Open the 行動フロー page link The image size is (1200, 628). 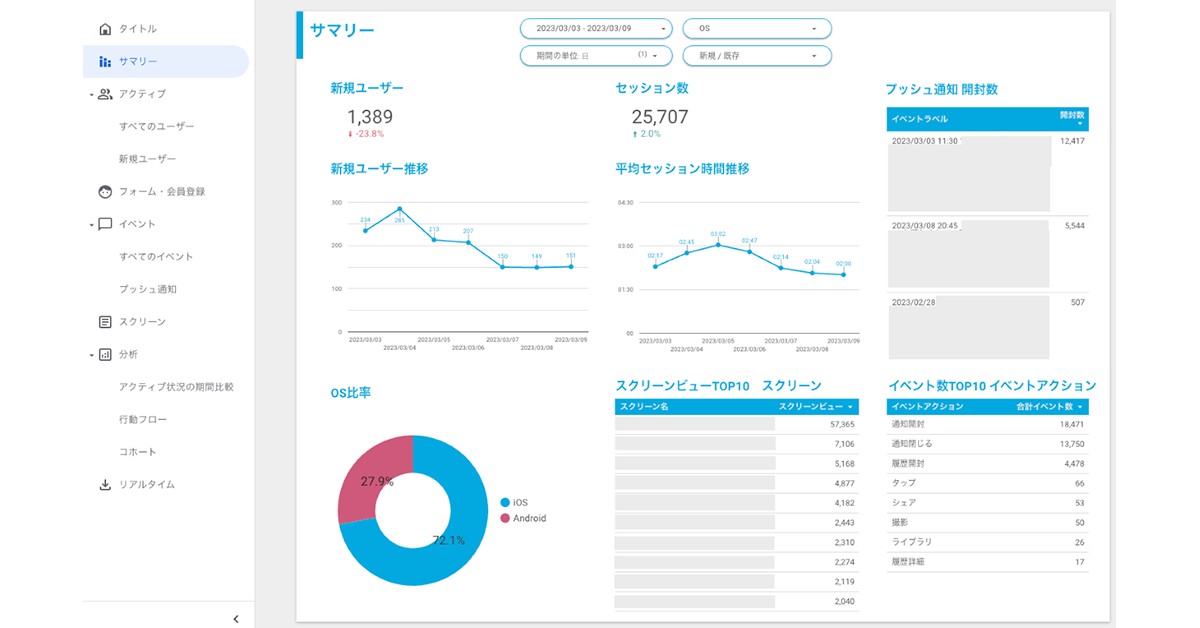coord(143,420)
